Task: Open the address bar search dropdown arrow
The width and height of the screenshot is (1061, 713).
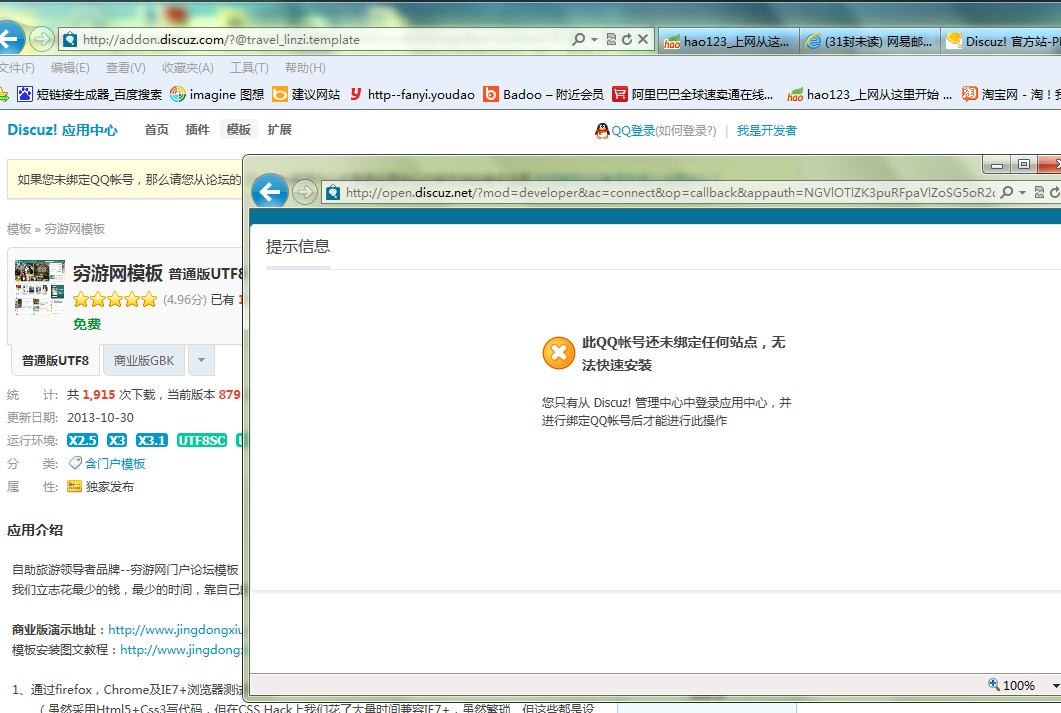Action: click(x=595, y=40)
